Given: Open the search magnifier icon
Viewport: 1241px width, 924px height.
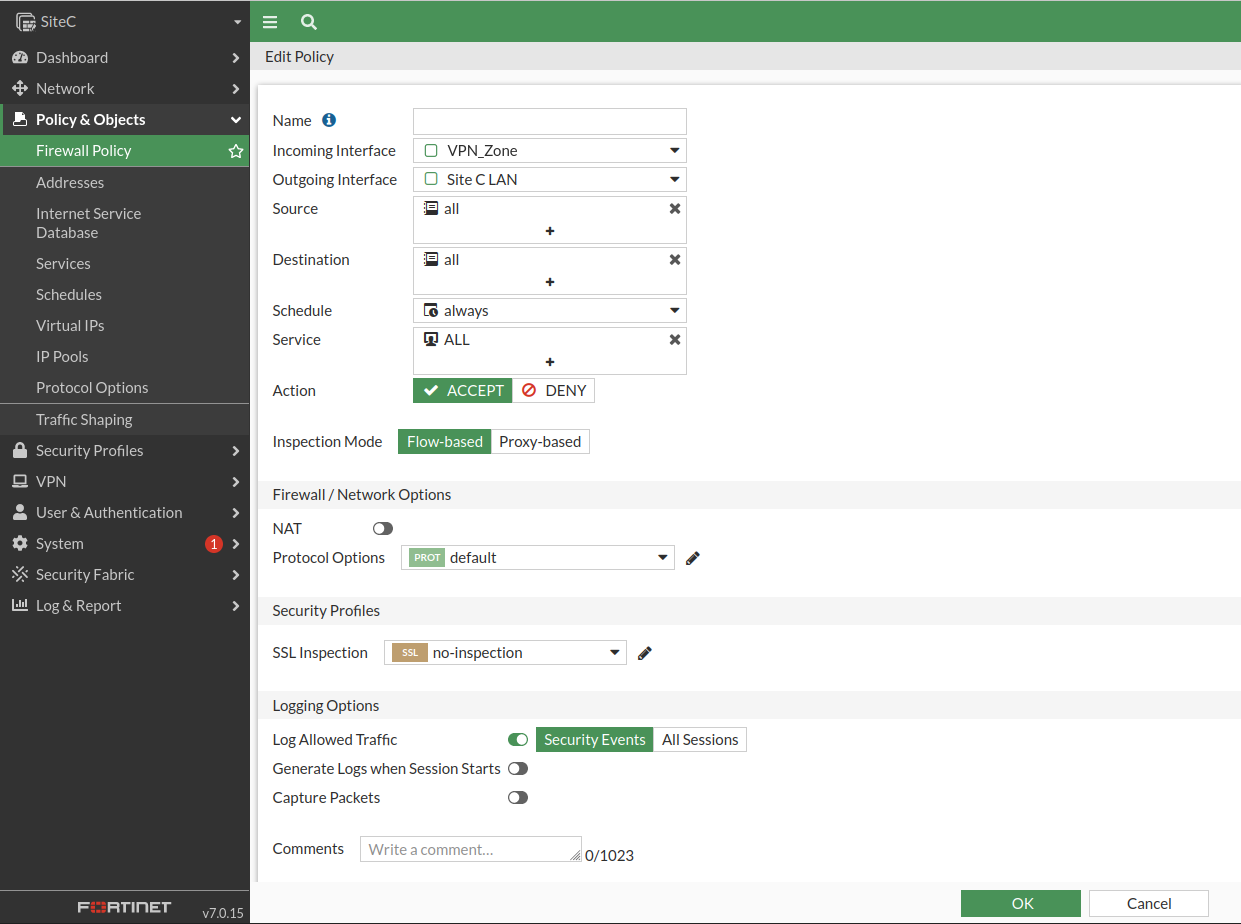Looking at the screenshot, I should coord(309,22).
